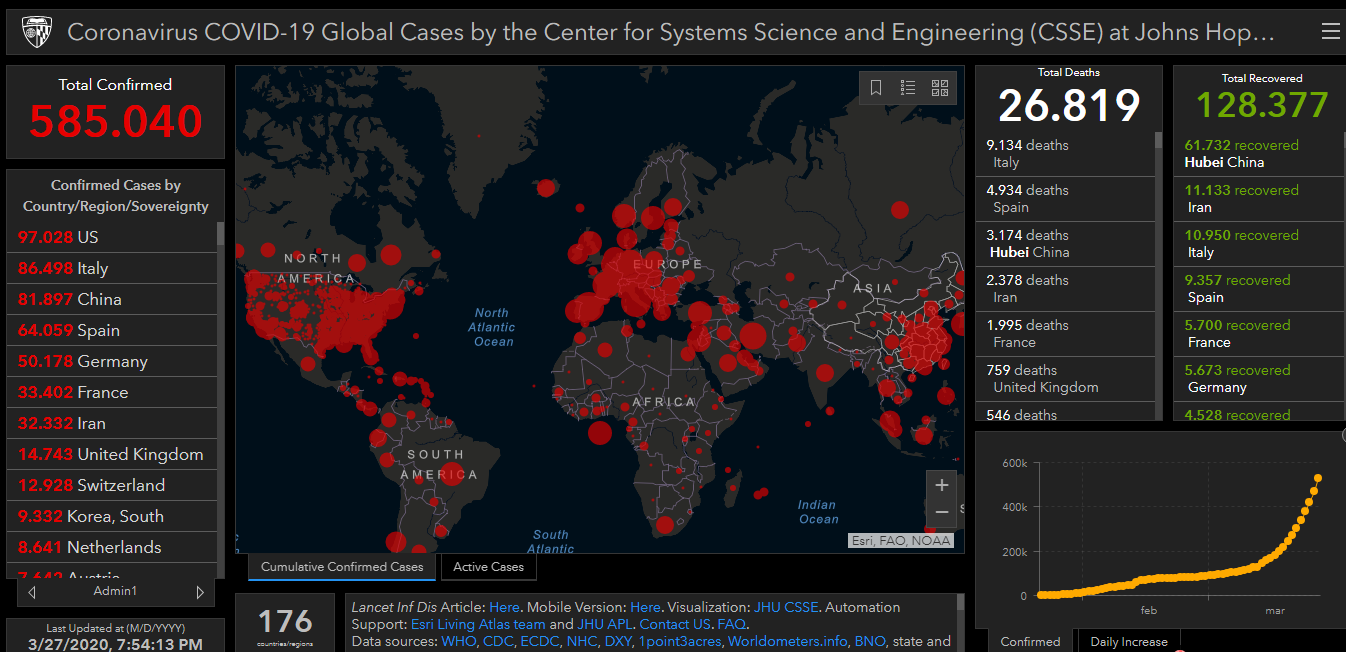Select the Admin1 list tab

[116, 591]
